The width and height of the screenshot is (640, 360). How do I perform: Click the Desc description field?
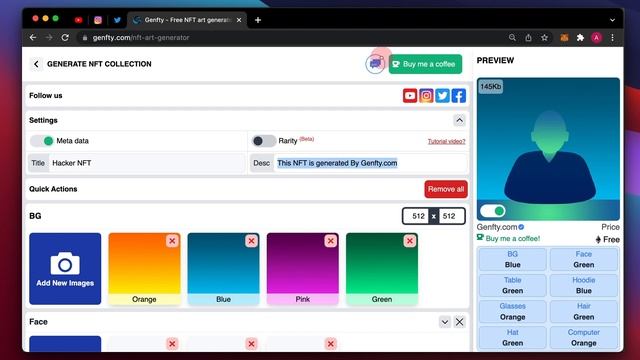[x=371, y=163]
